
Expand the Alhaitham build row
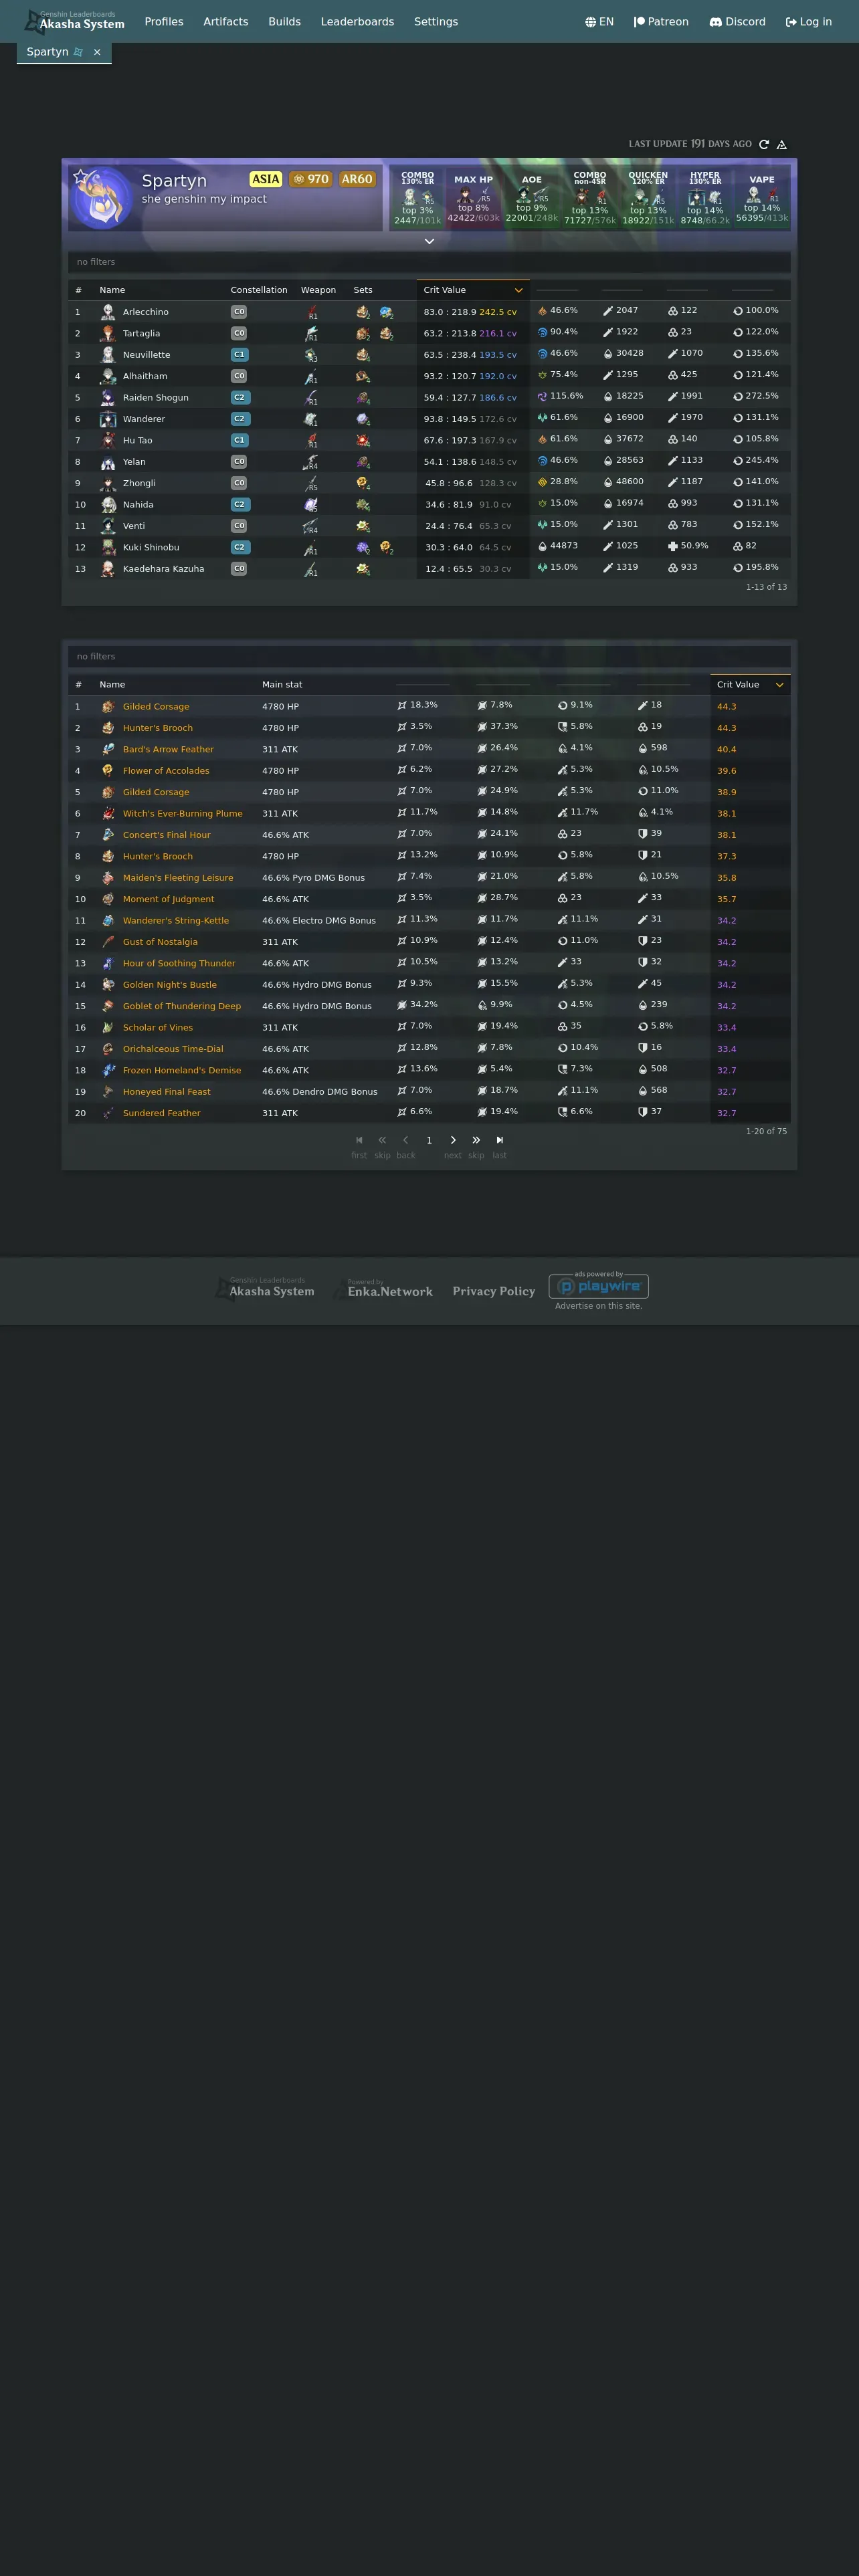tap(429, 376)
